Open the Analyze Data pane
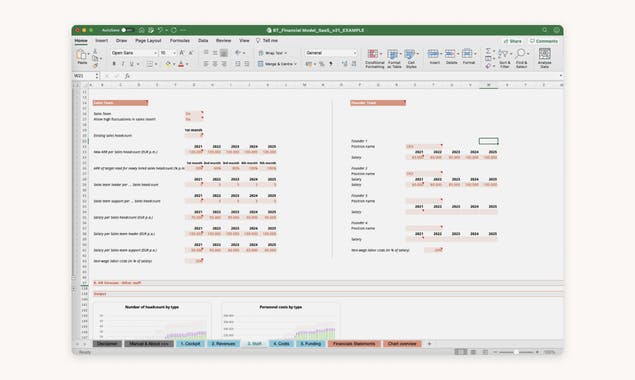The height and width of the screenshot is (380, 635). [x=545, y=58]
